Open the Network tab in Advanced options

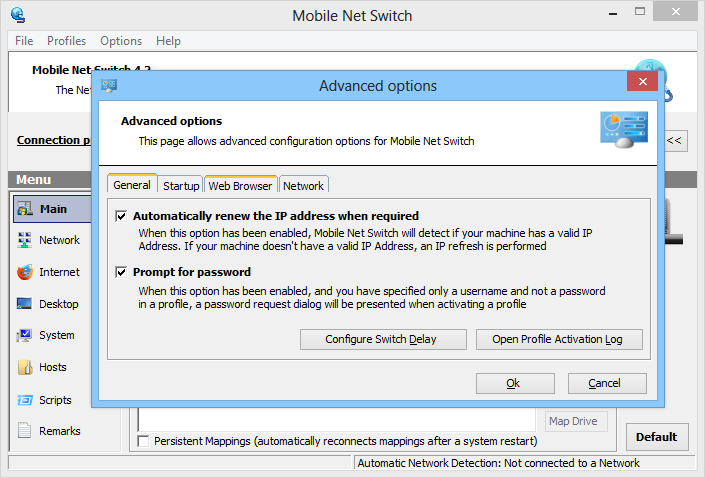303,186
